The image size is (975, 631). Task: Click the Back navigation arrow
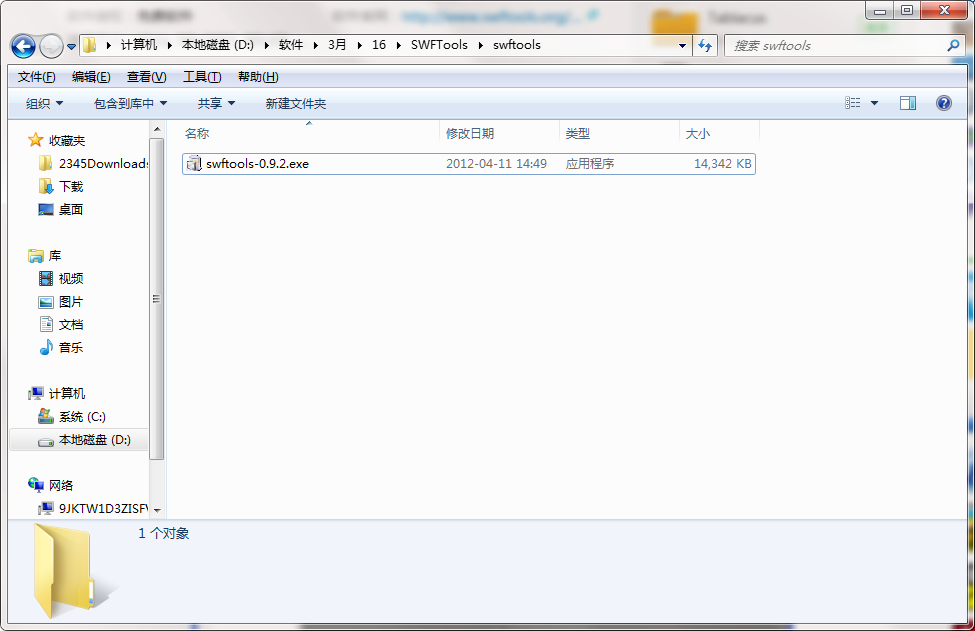click(x=22, y=46)
